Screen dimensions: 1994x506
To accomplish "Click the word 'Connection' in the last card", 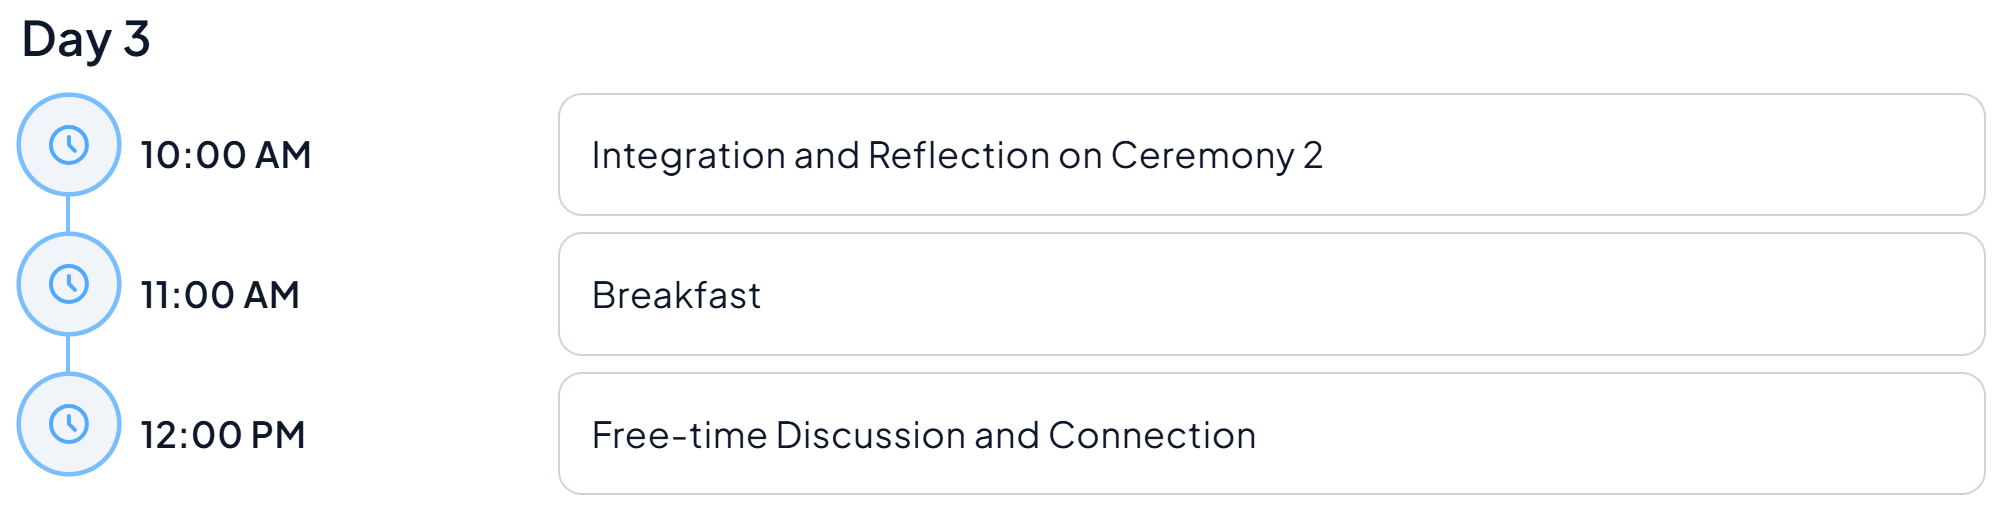I will pyautogui.click(x=1152, y=435).
